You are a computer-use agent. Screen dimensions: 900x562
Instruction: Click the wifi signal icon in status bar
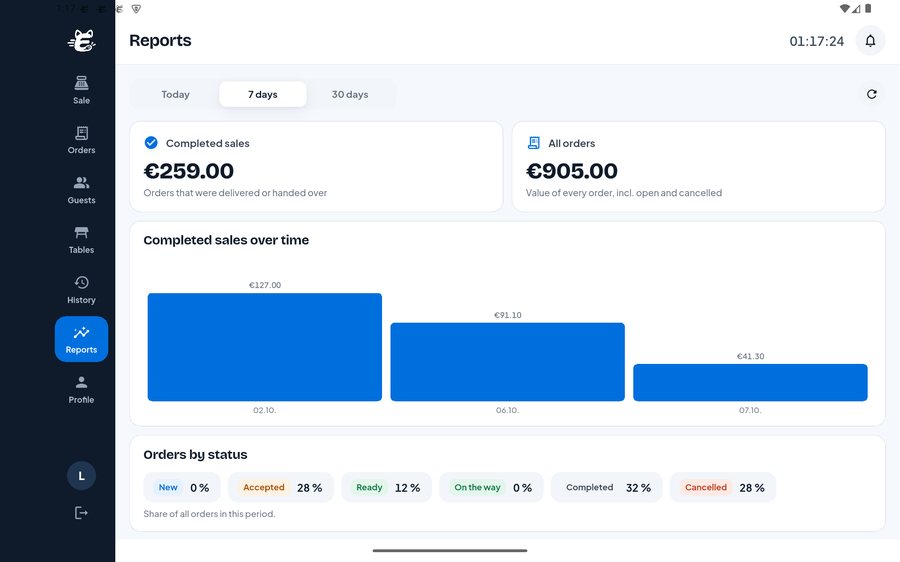[x=844, y=8]
